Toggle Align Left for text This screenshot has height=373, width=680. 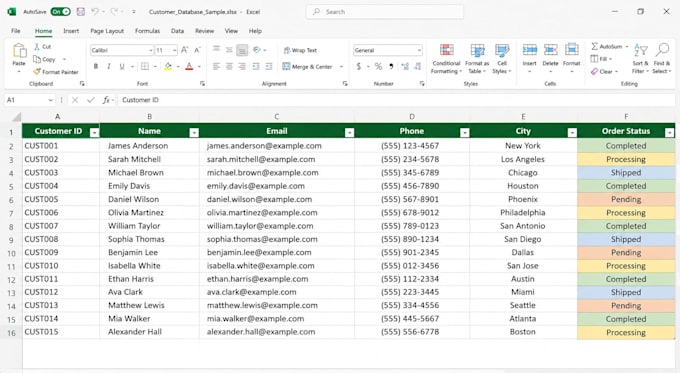216,66
